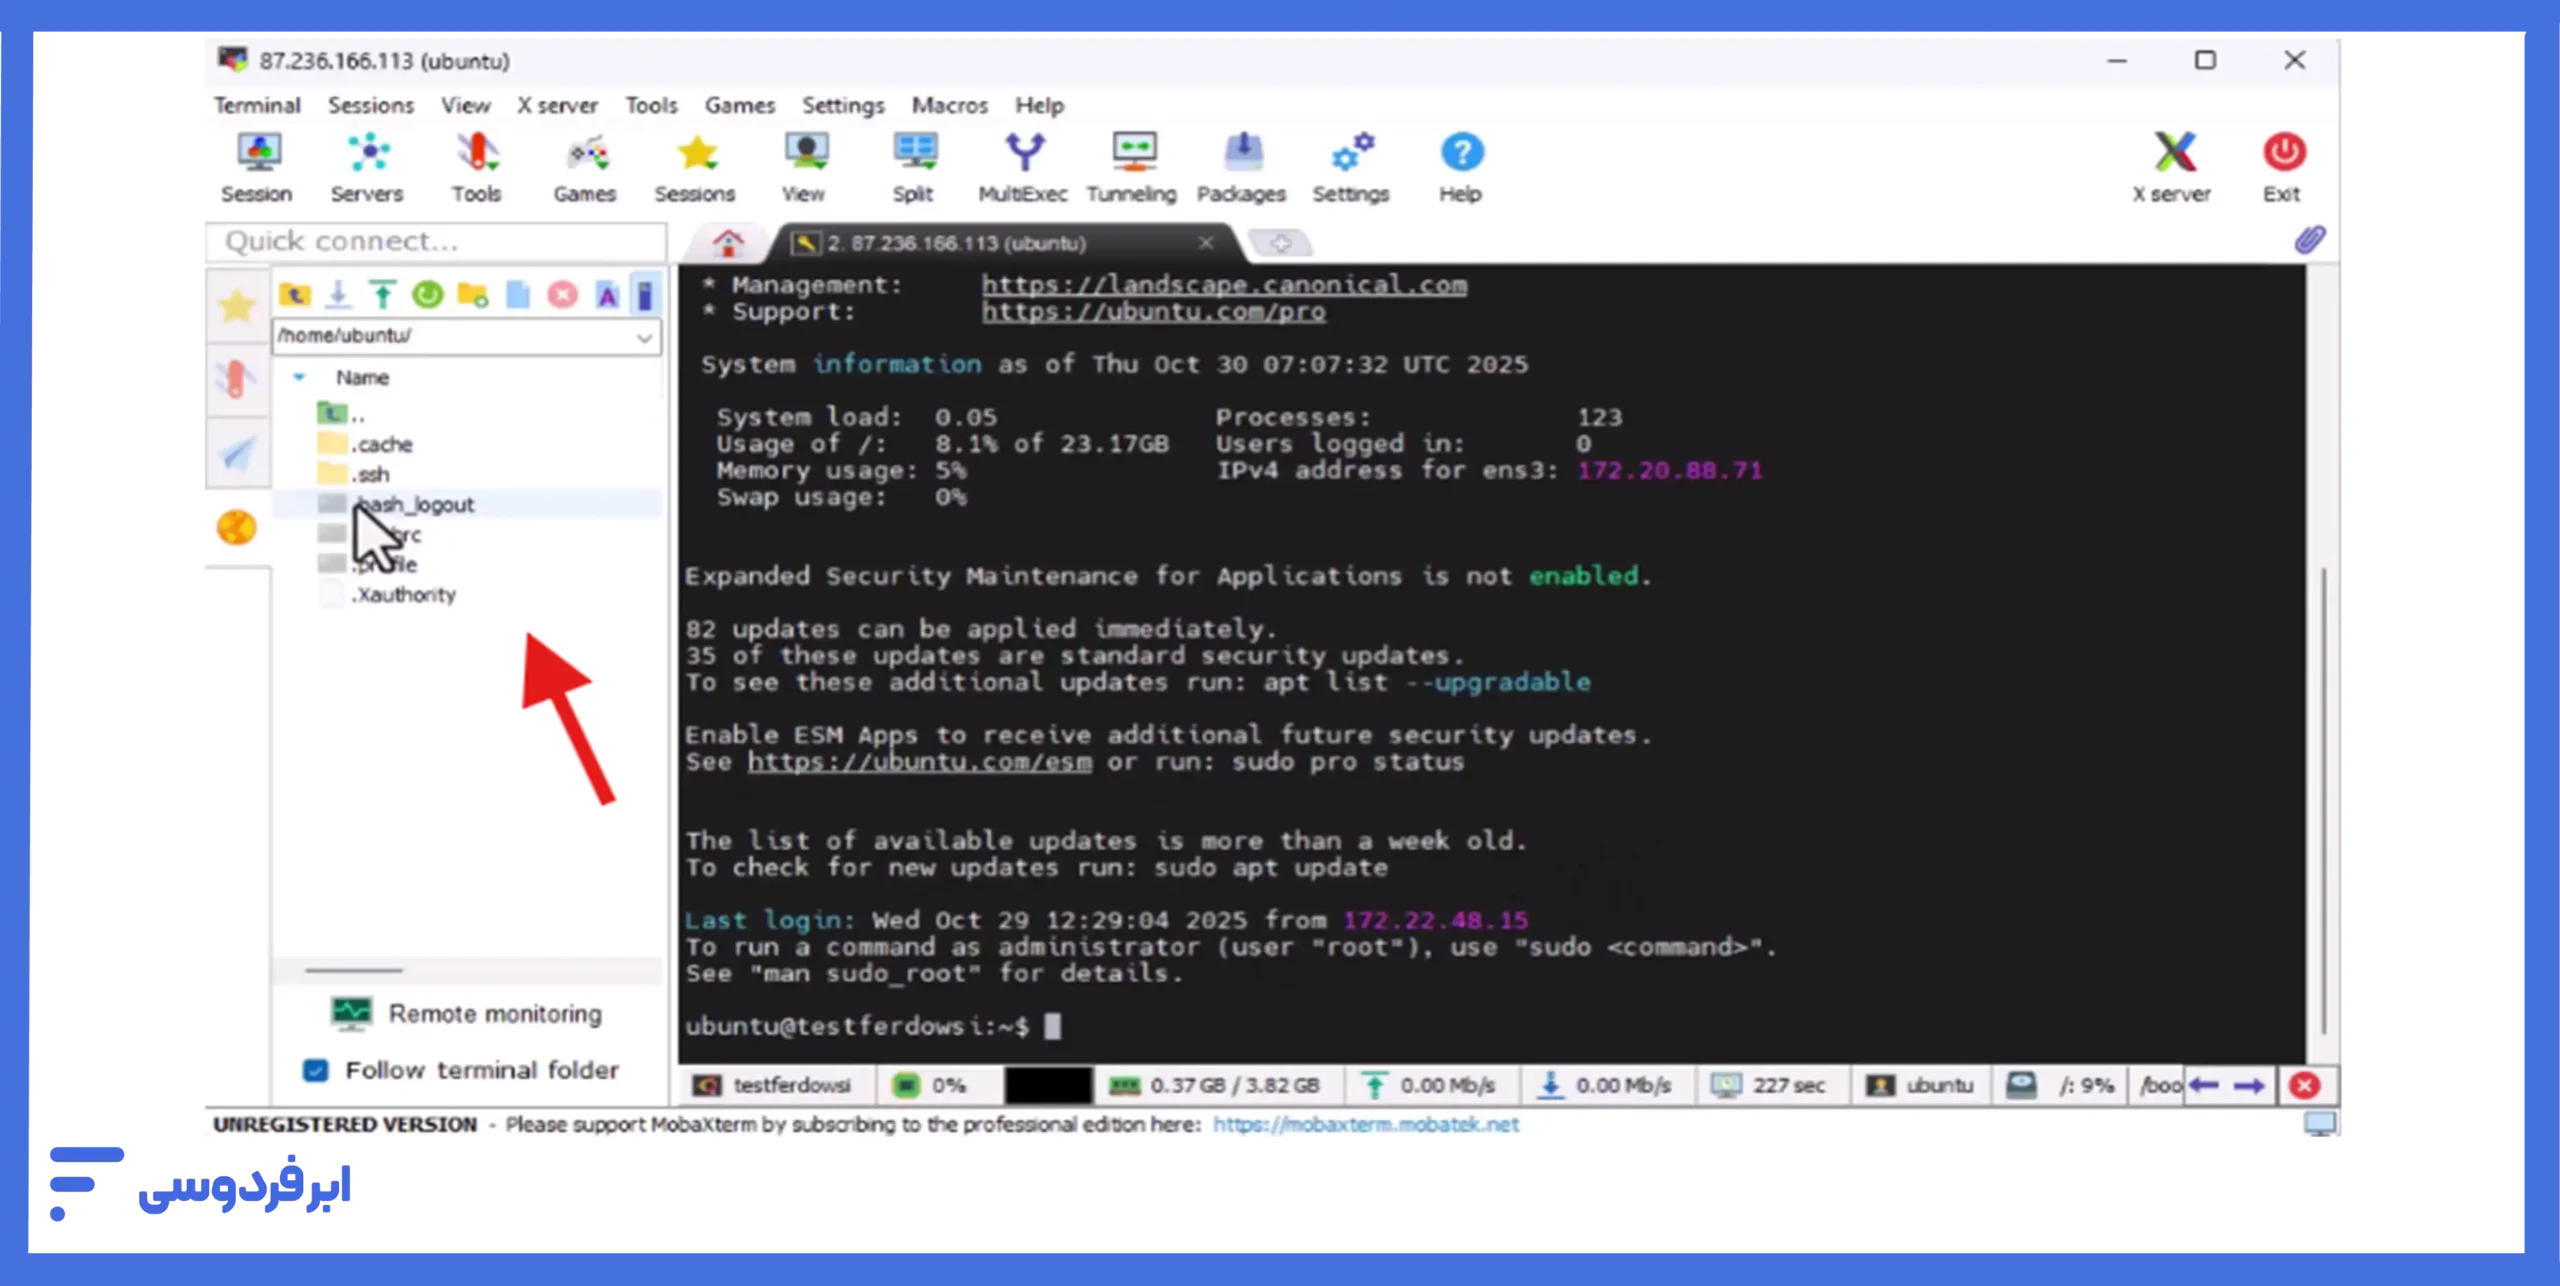This screenshot has width=2560, height=1286.
Task: Open the Servers toolbar icon
Action: (367, 166)
